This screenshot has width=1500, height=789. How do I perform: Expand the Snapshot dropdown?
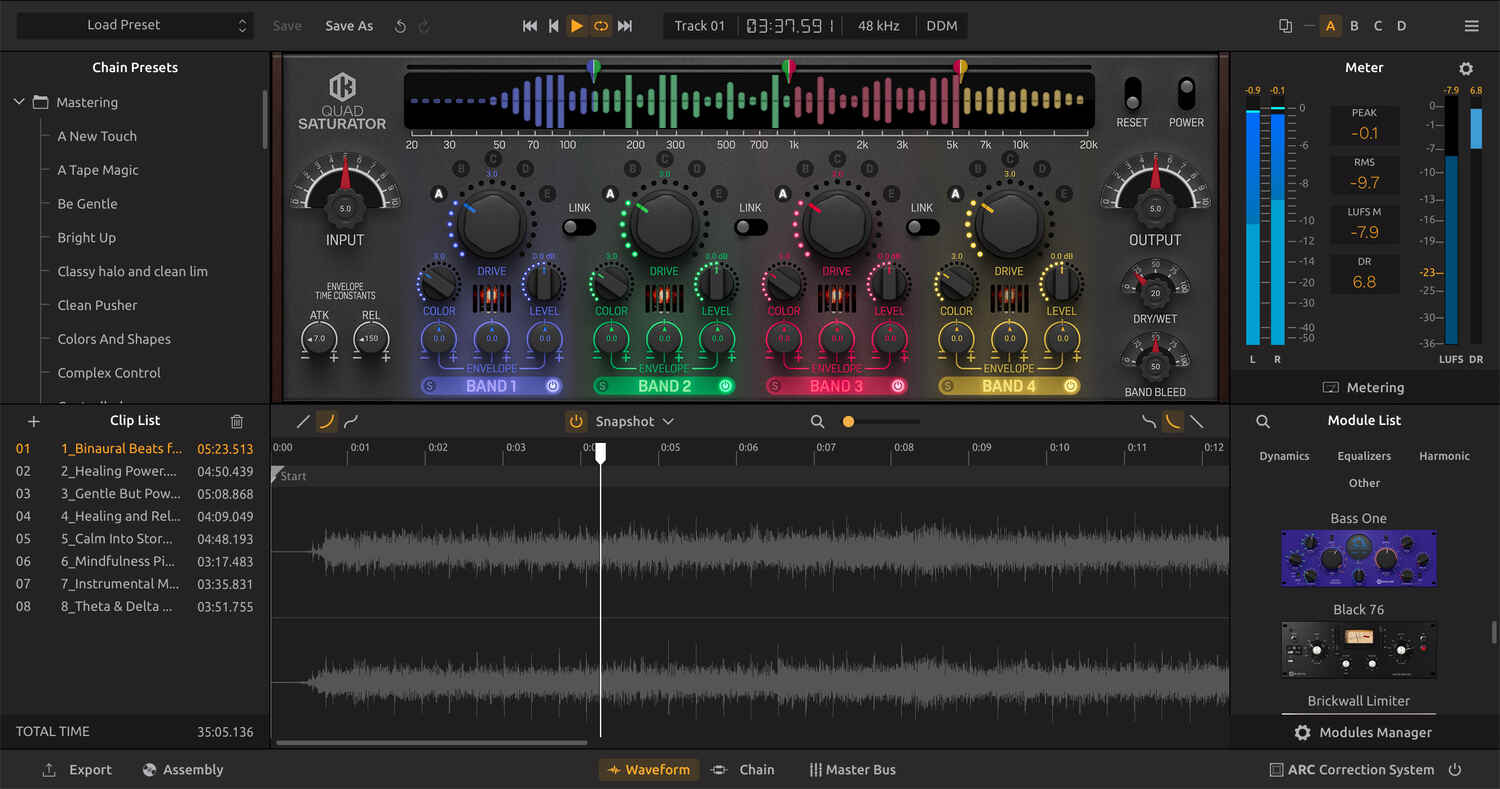coord(668,422)
